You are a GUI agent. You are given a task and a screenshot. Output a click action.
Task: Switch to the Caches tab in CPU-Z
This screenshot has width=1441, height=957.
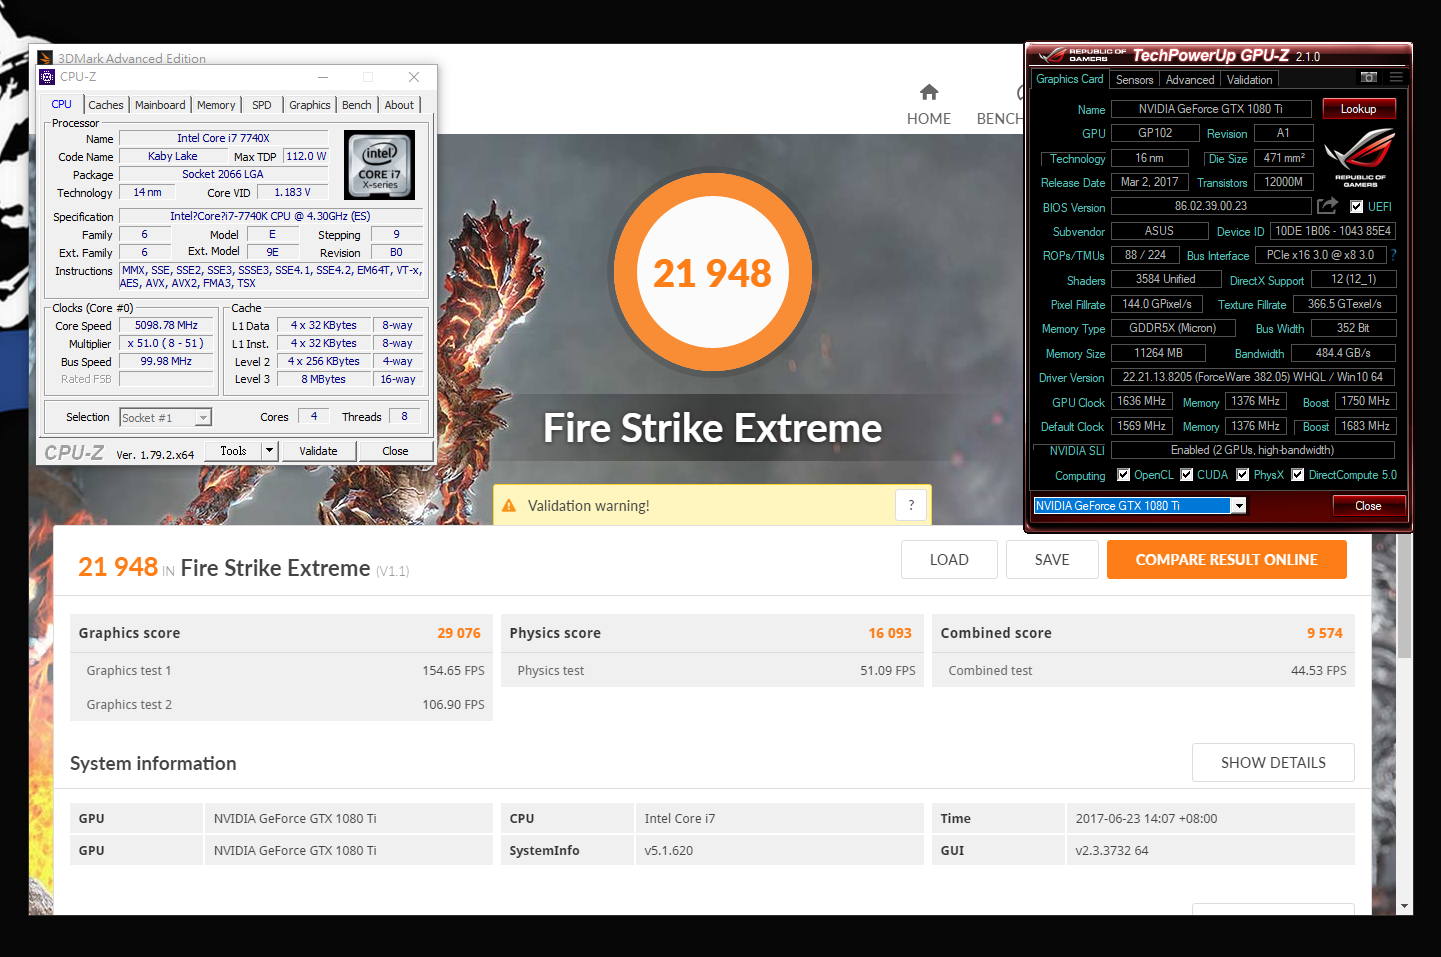click(106, 105)
